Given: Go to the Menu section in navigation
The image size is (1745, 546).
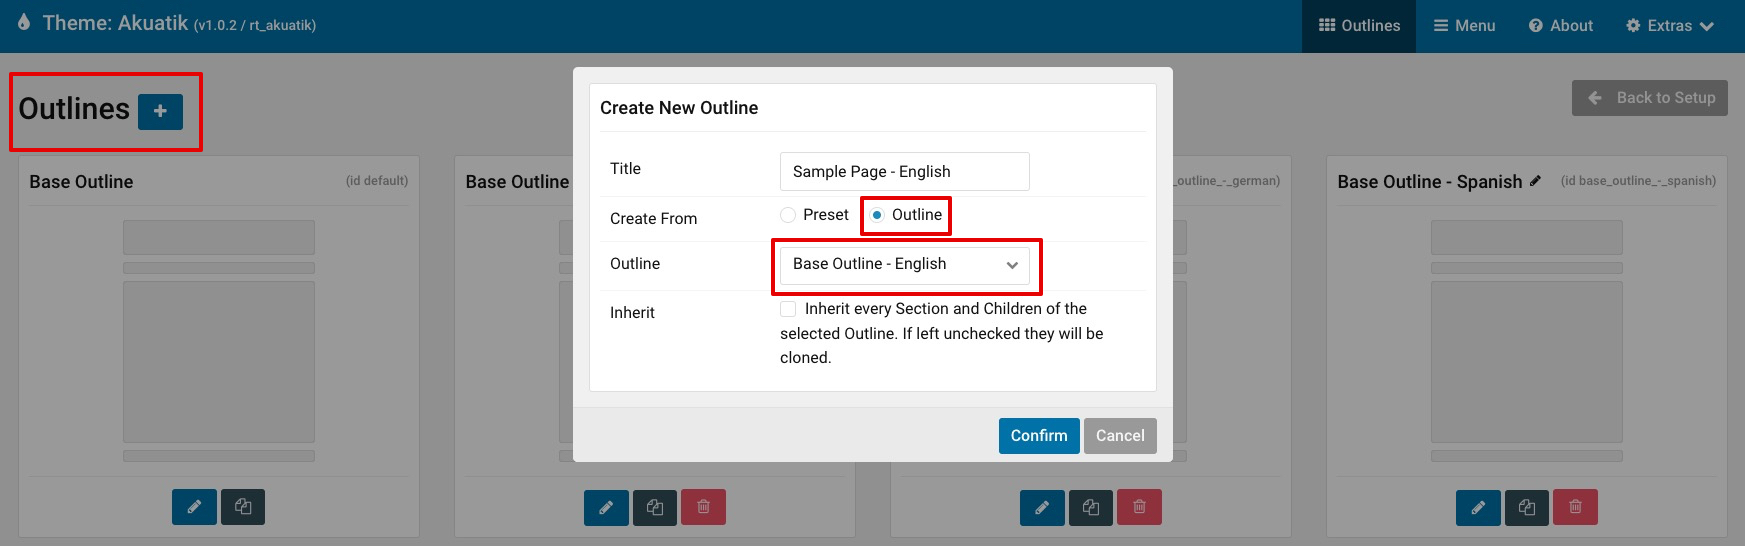Looking at the screenshot, I should [1464, 26].
